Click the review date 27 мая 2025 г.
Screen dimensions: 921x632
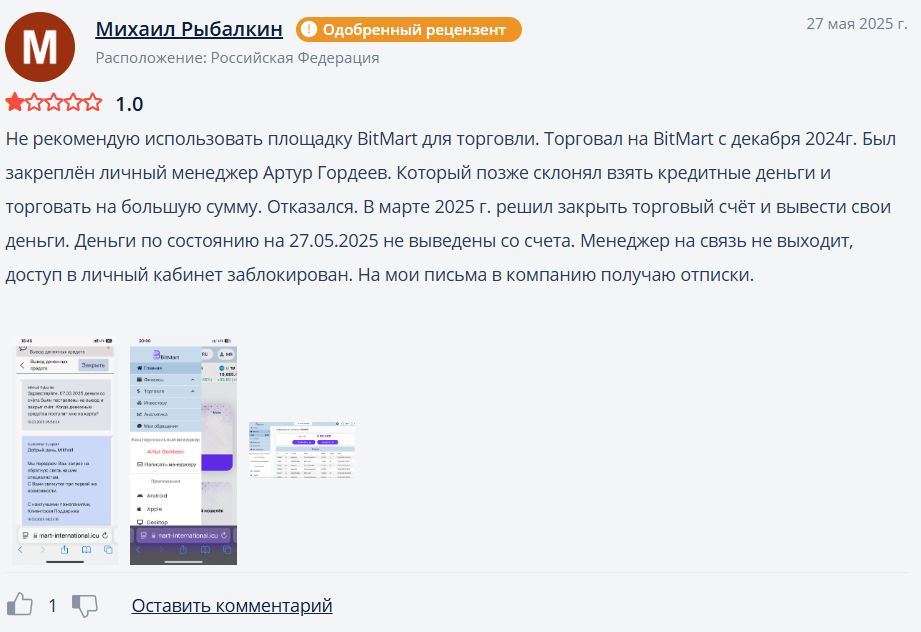(856, 23)
